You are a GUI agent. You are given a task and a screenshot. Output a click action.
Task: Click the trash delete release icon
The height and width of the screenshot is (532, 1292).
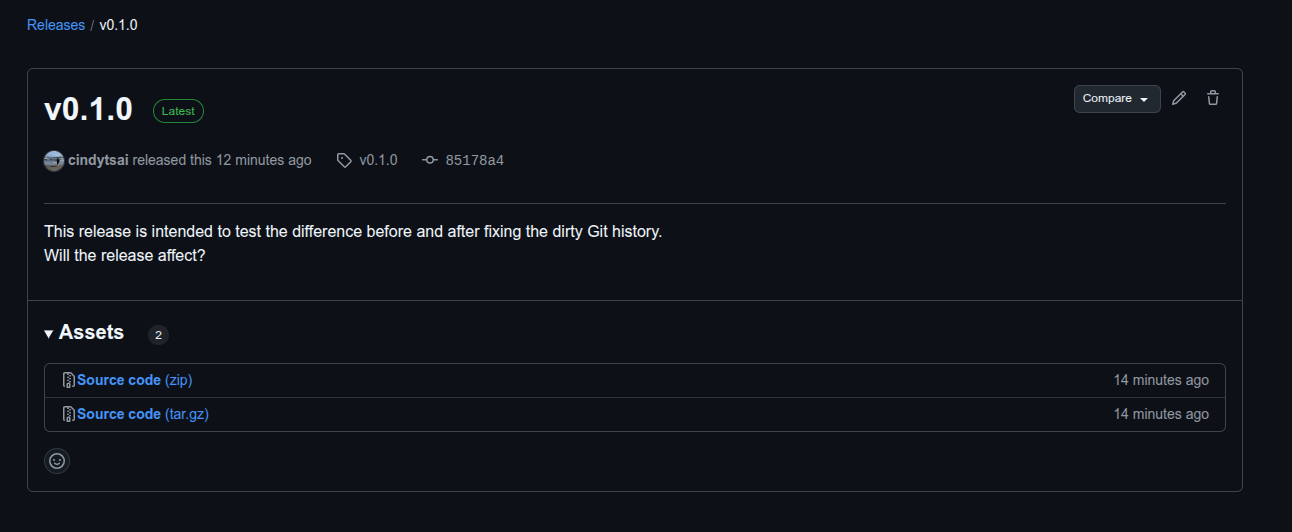(x=1213, y=98)
